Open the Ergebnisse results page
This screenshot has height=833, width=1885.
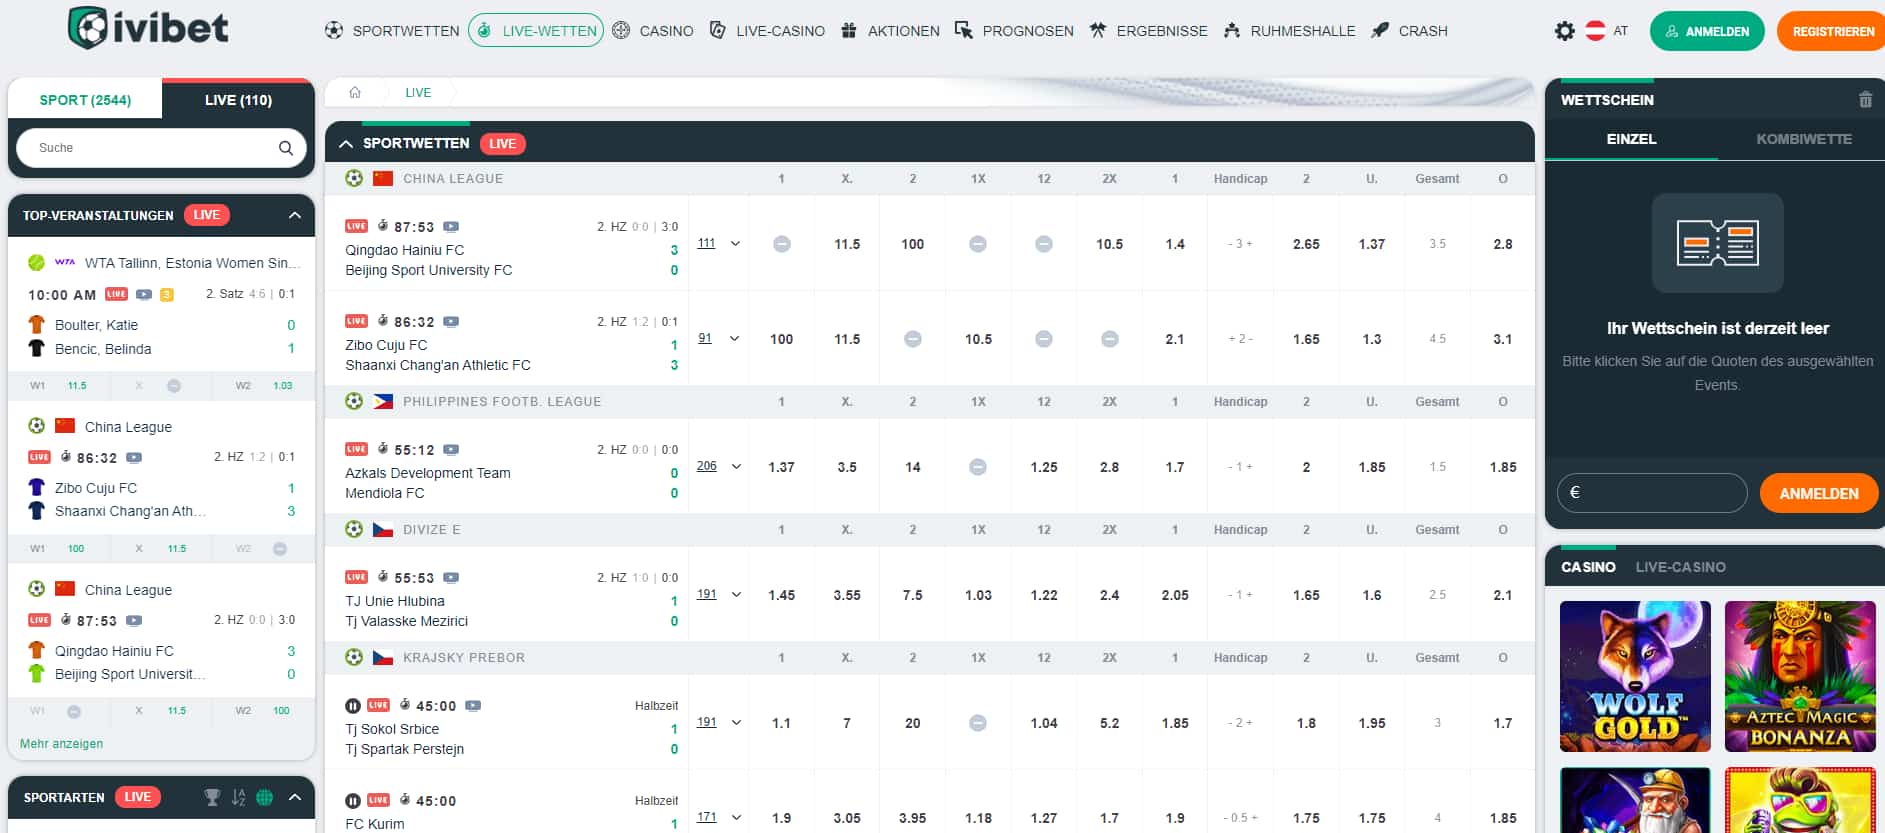coord(1148,31)
